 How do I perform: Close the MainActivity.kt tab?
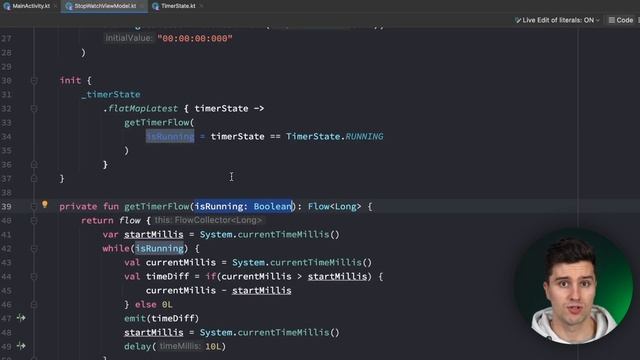[55, 6]
